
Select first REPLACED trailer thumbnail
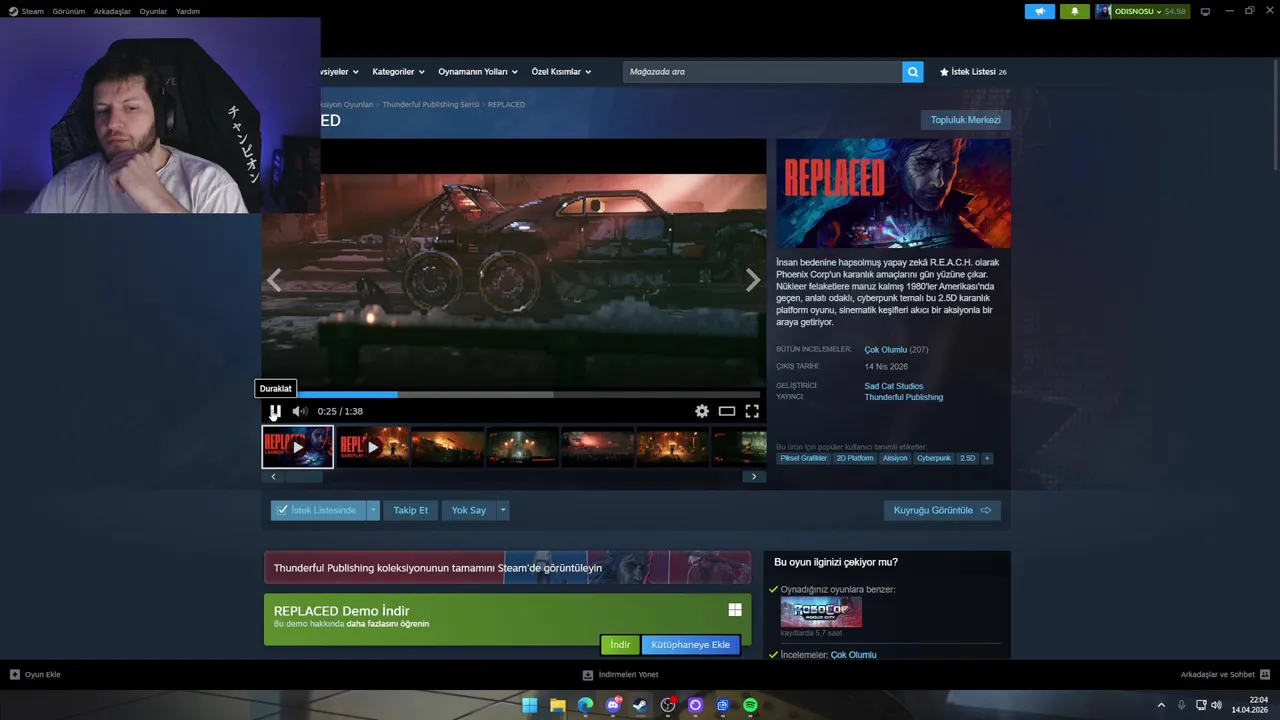click(x=297, y=447)
